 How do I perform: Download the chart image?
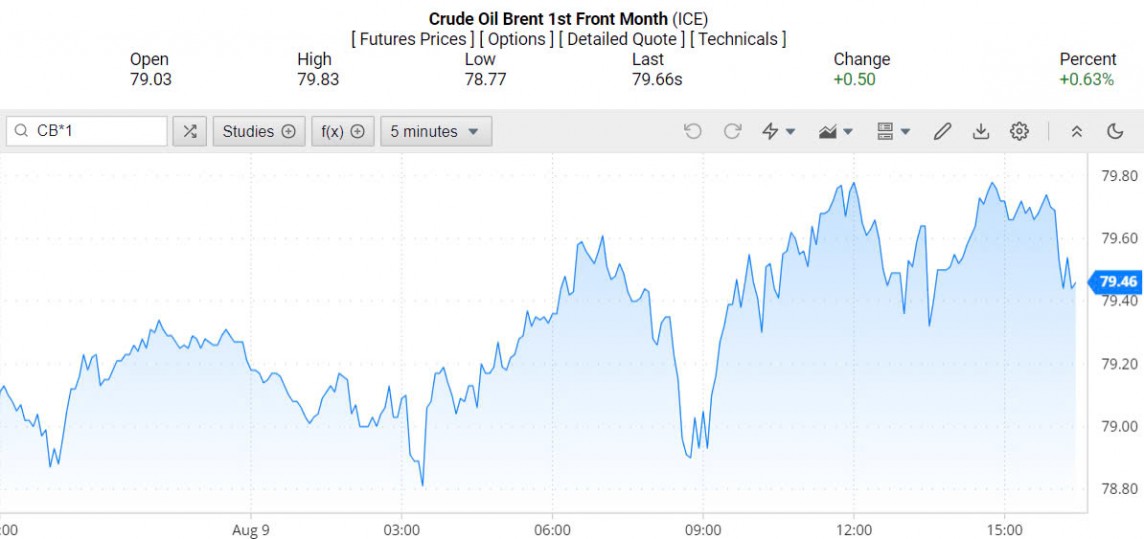click(981, 131)
